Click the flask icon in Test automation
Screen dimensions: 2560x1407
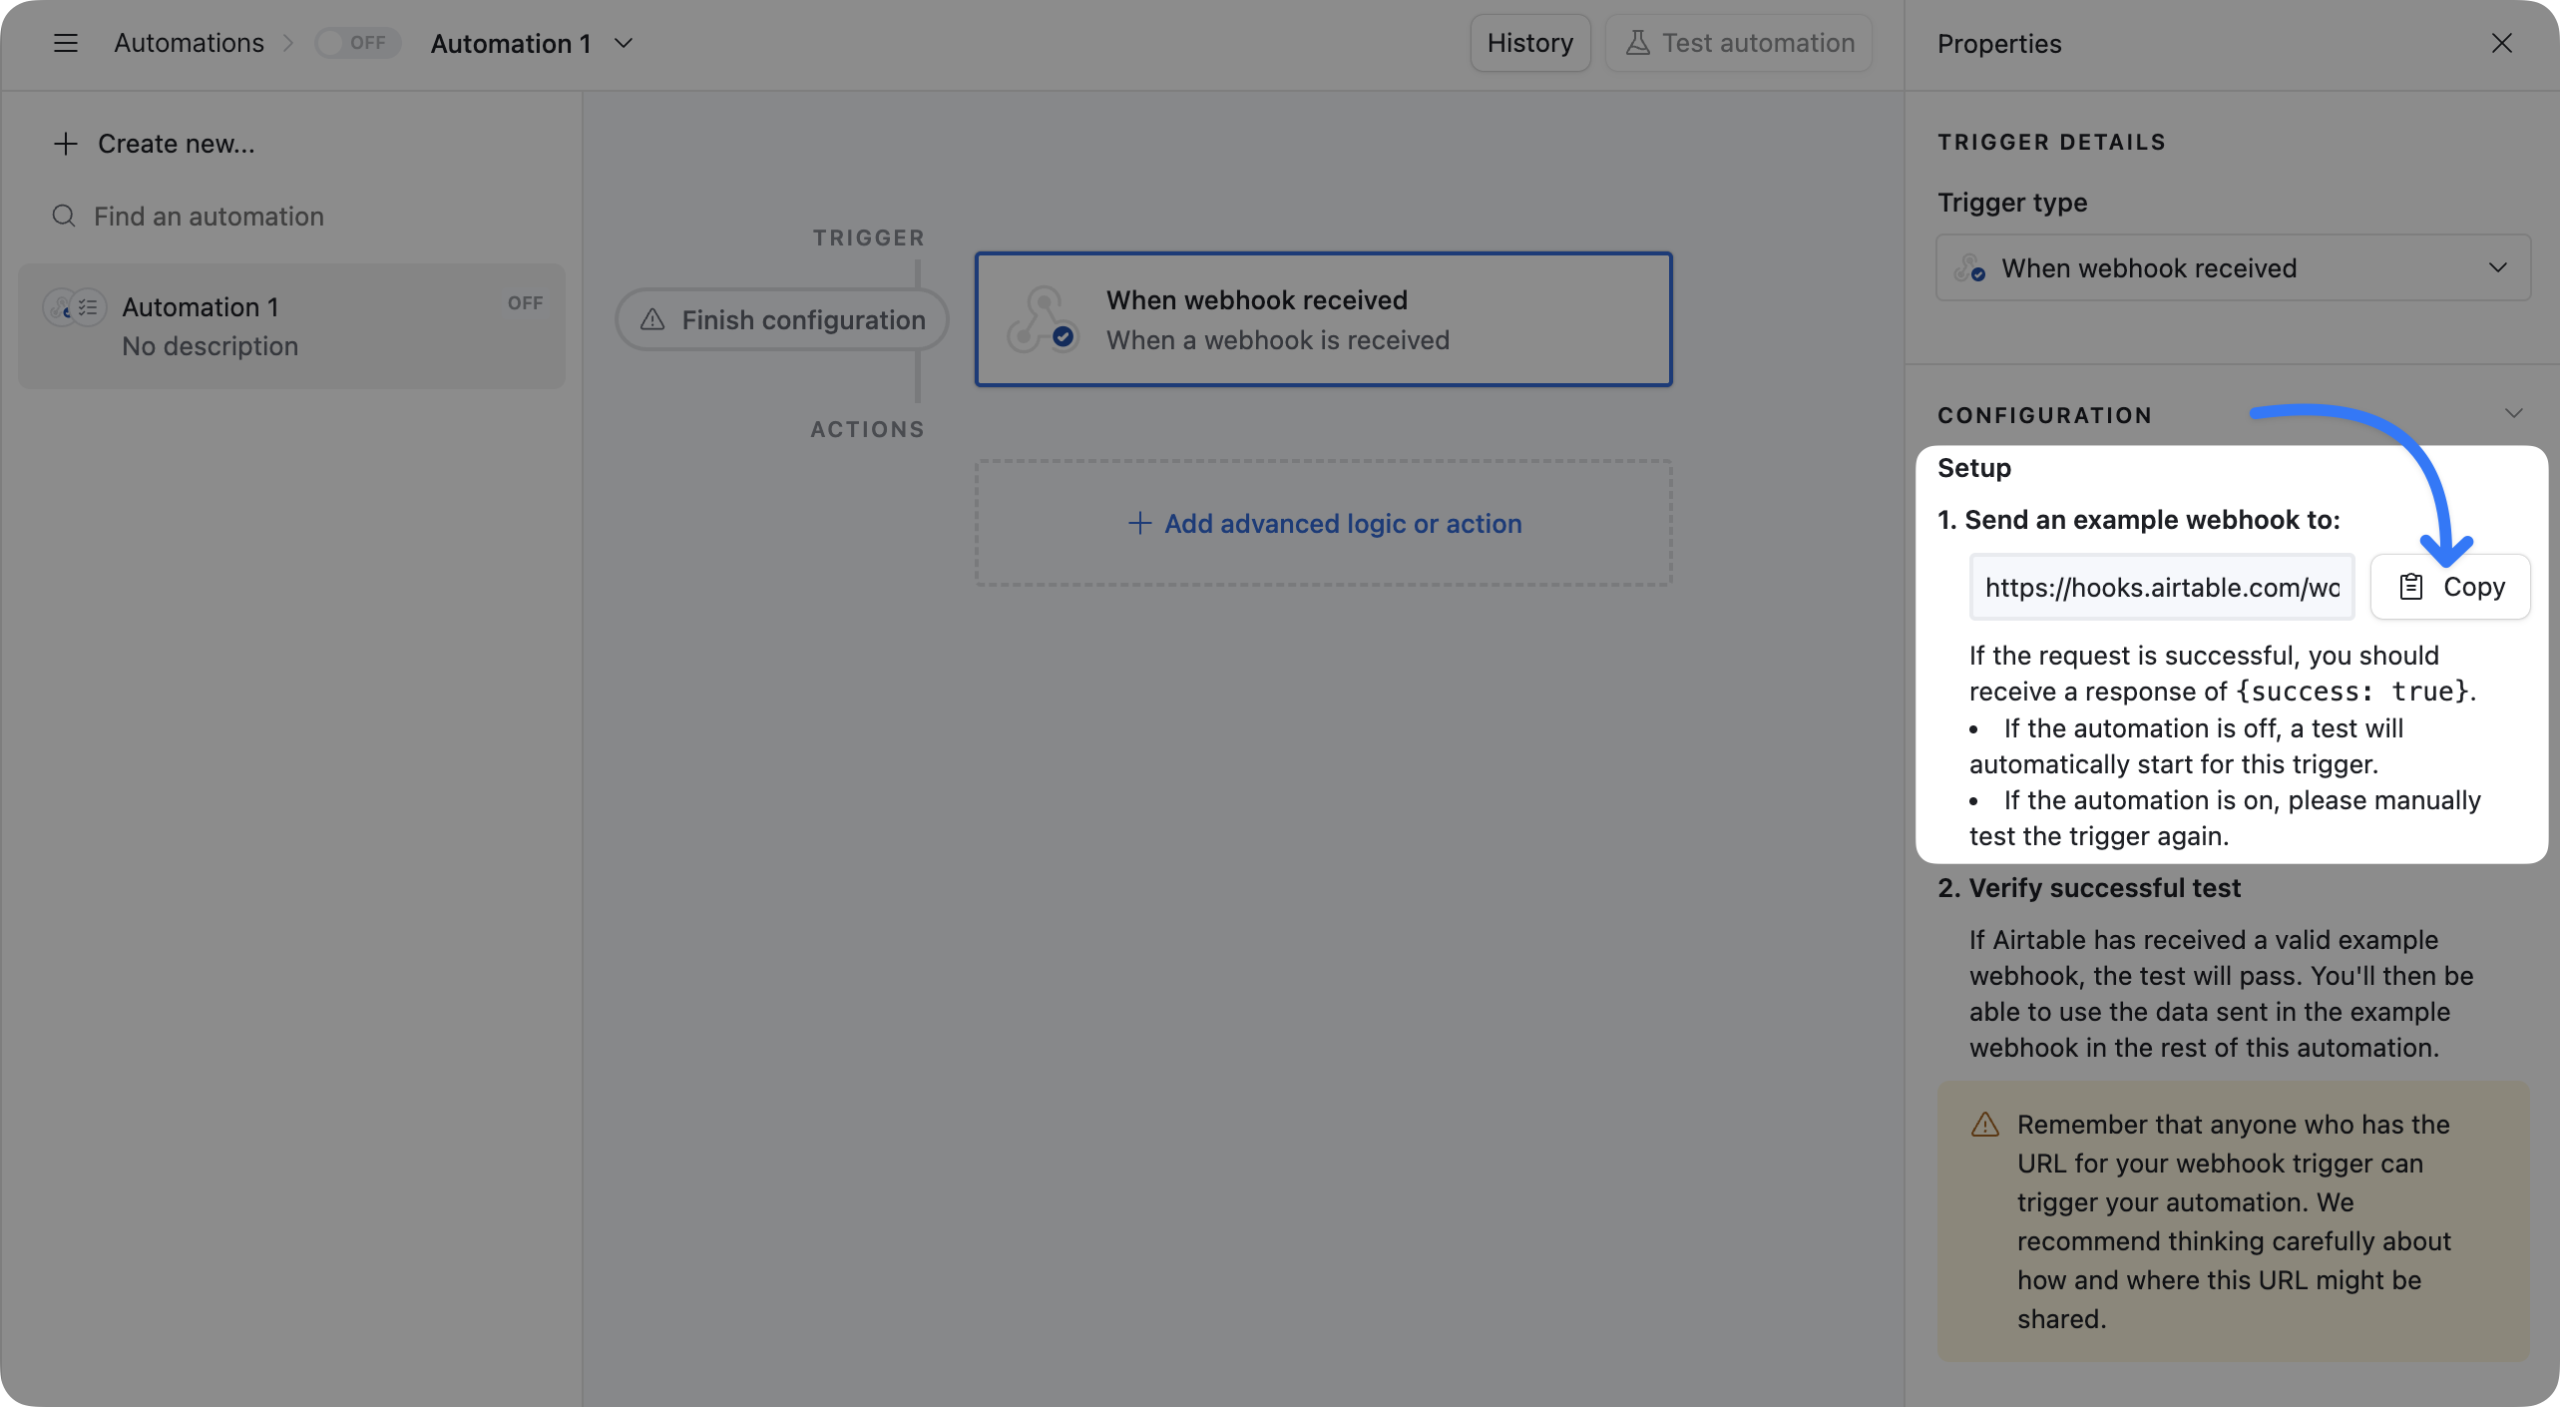click(1637, 43)
